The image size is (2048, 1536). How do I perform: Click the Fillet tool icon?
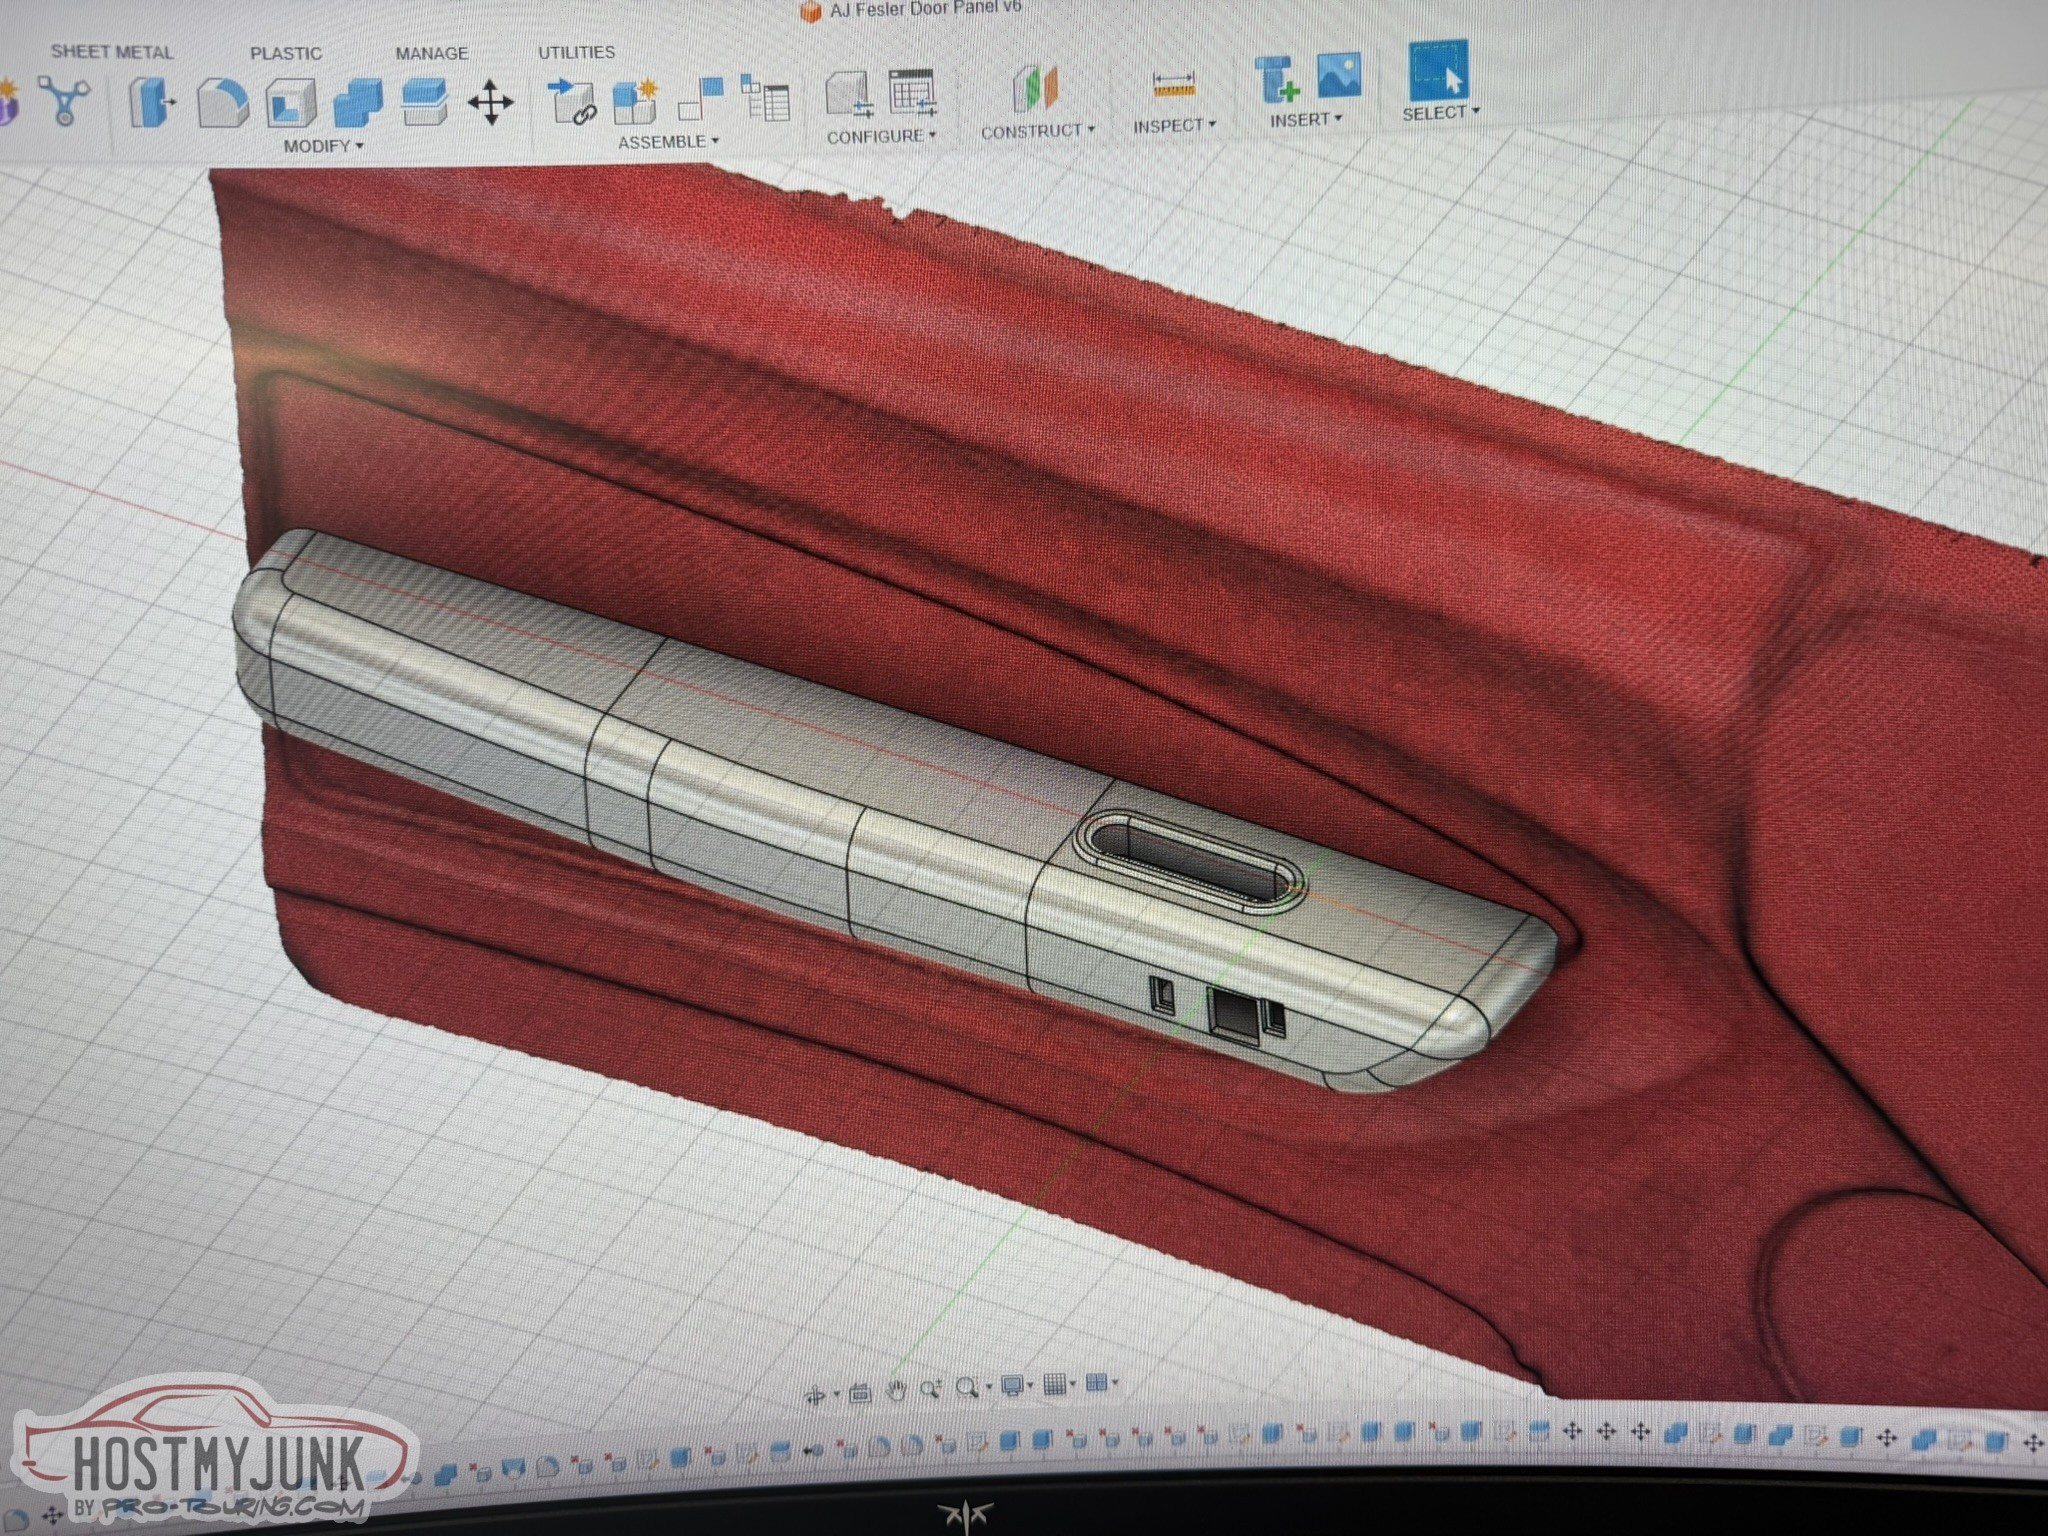(222, 103)
